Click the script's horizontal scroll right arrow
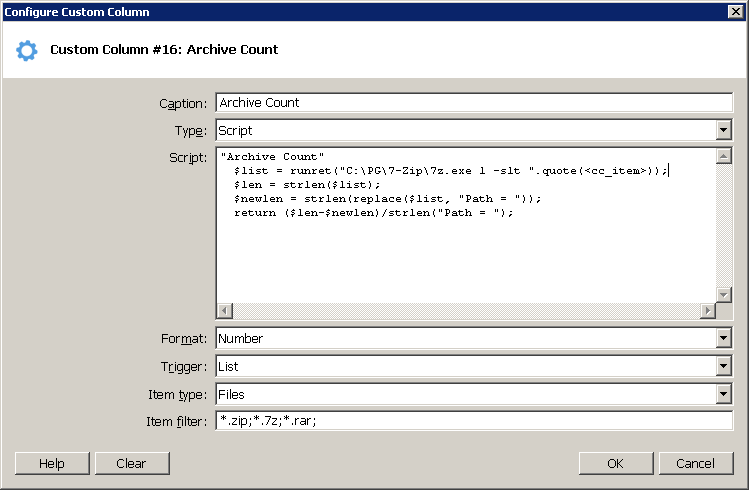Image resolution: width=749 pixels, height=490 pixels. tap(708, 311)
